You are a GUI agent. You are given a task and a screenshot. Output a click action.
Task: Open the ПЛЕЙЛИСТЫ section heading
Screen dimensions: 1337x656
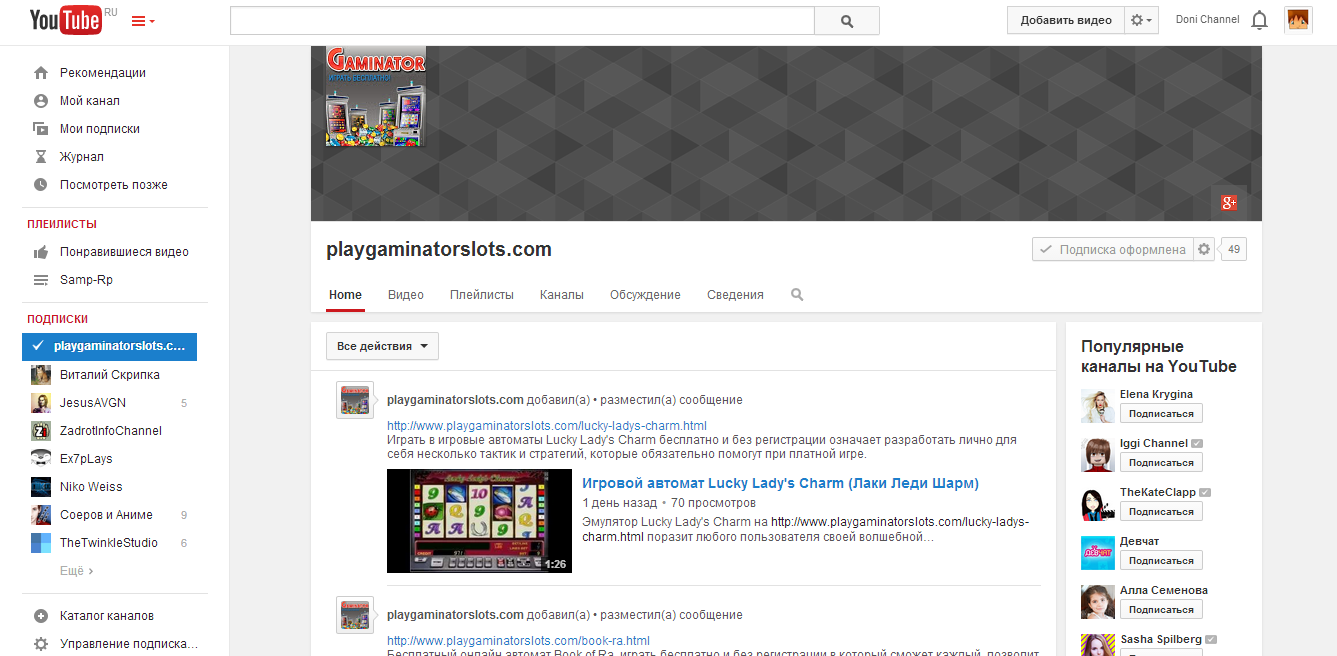[x=62, y=225]
